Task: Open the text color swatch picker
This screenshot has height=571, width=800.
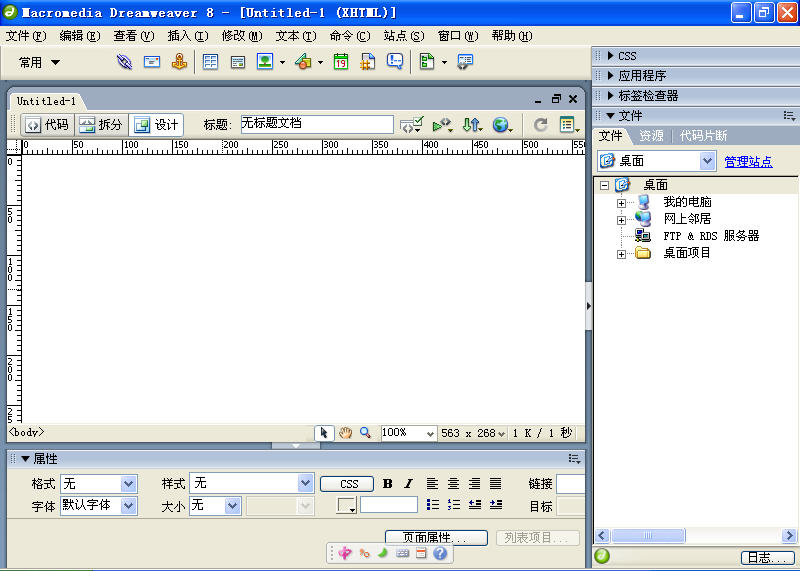Action: point(346,506)
